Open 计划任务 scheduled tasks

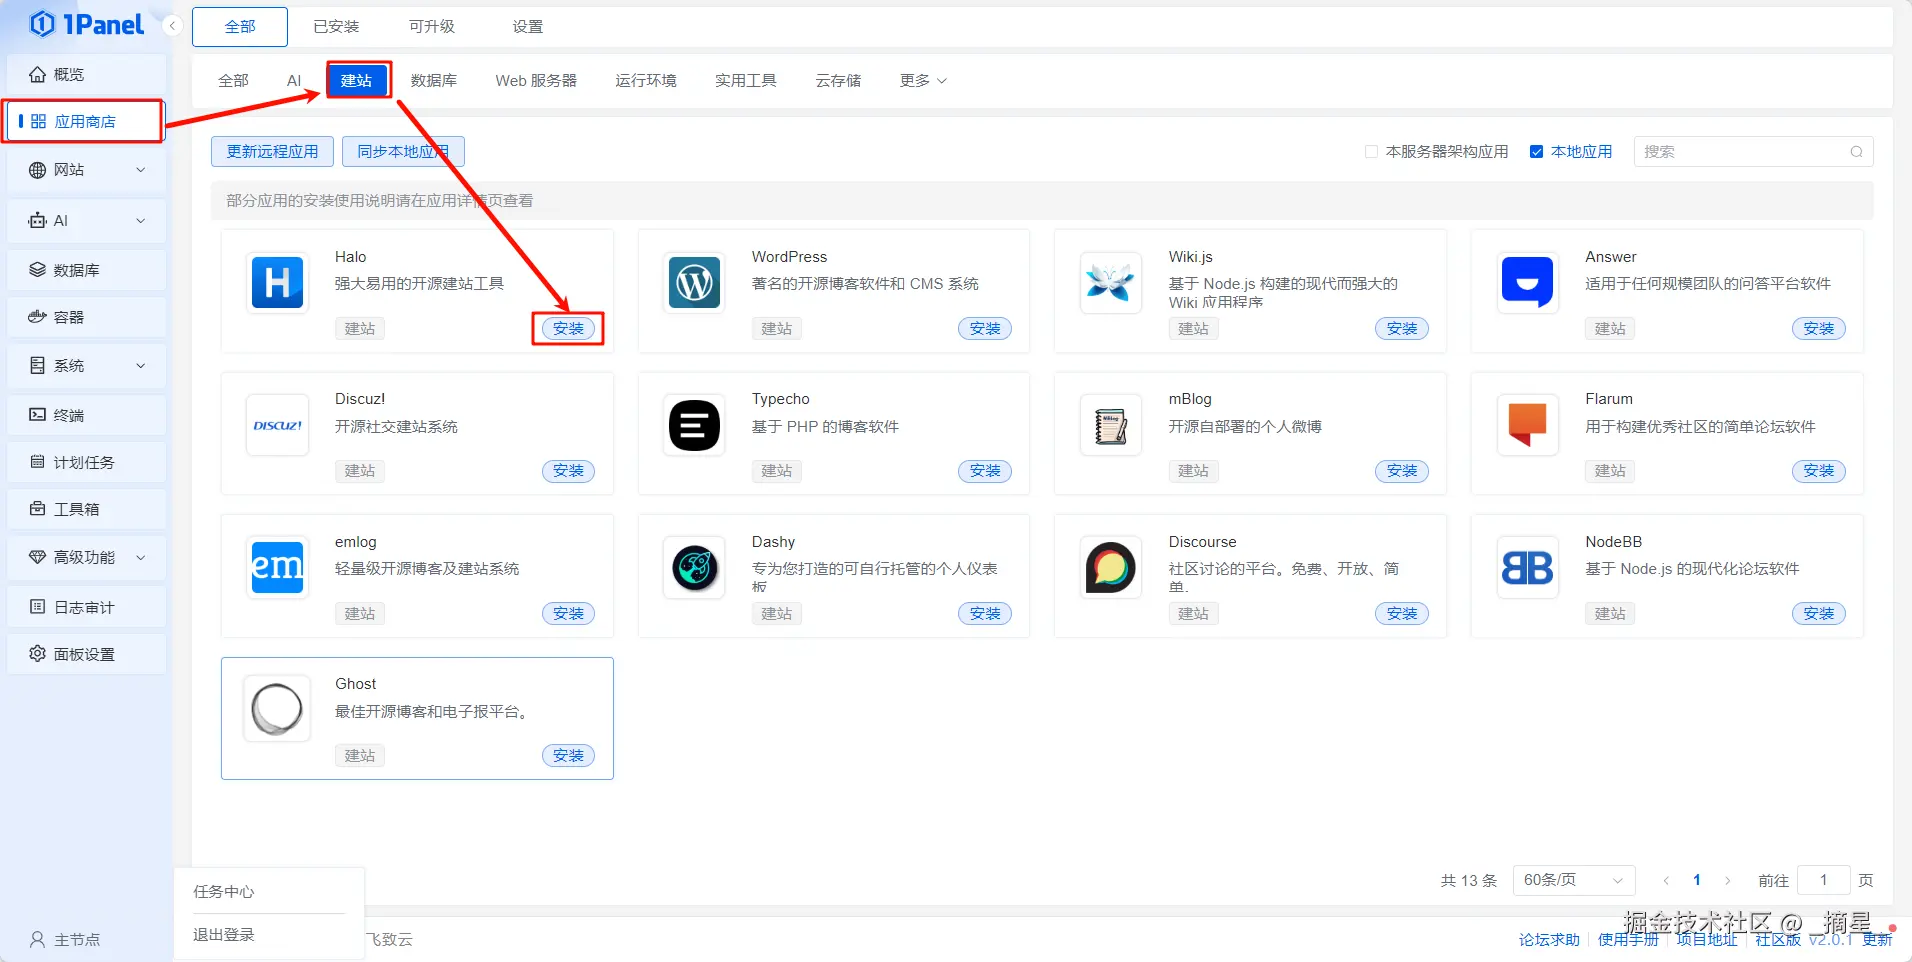pos(86,462)
